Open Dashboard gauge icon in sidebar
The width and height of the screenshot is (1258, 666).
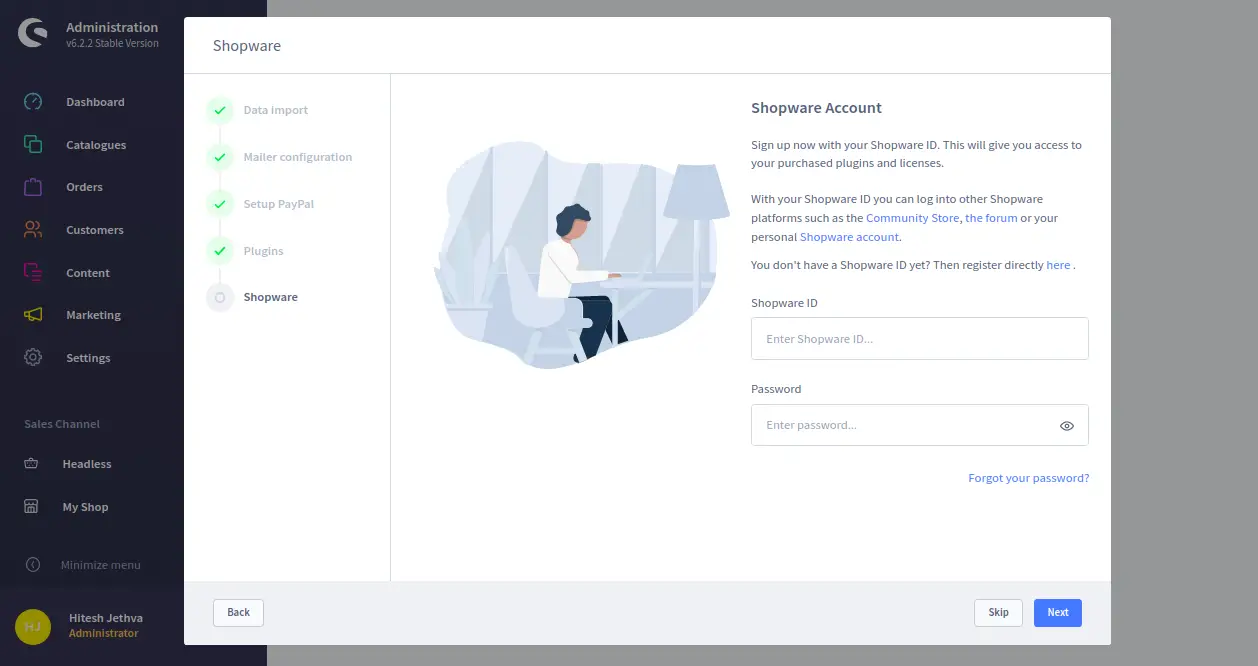pyautogui.click(x=33, y=102)
